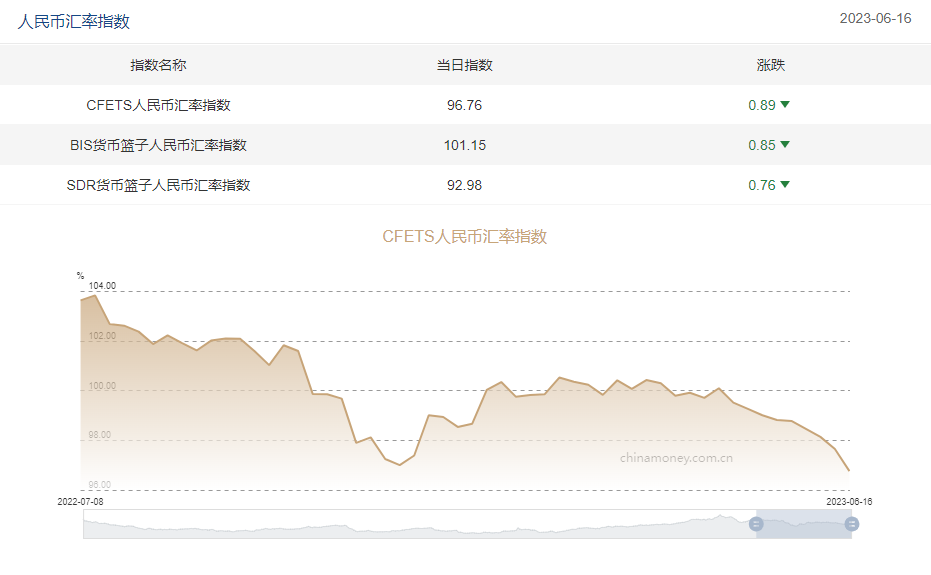931x575 pixels.
Task: Select the BIS货币篮子人民币汇率指数 row name
Action: [x=158, y=145]
